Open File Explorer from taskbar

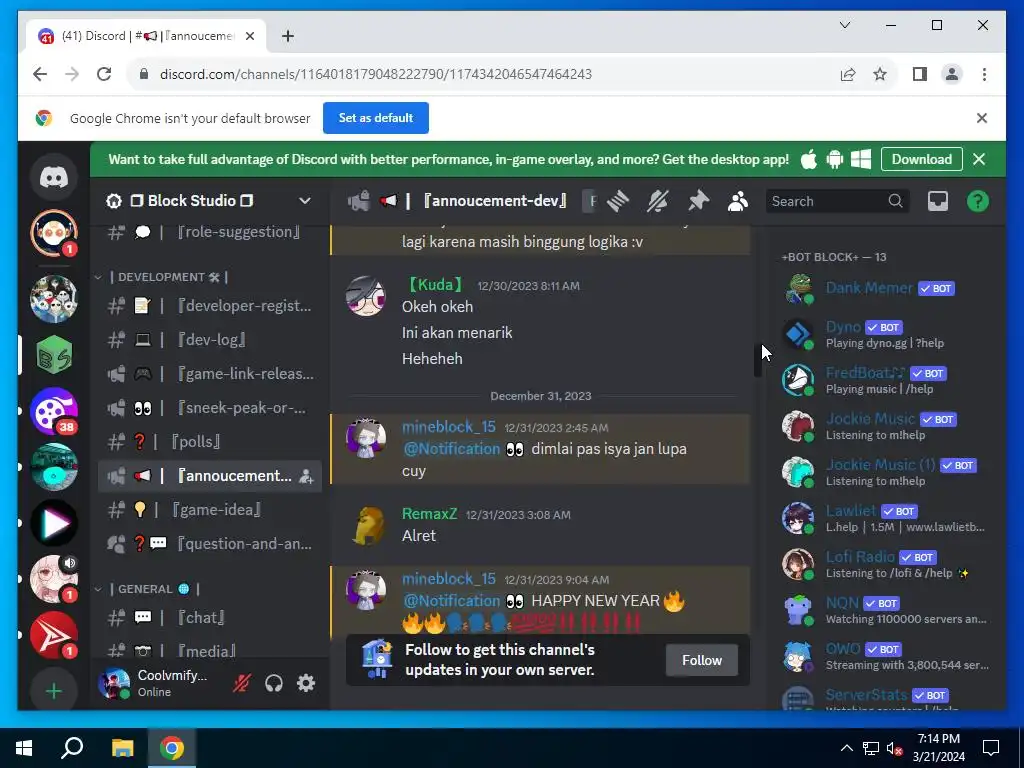[122, 748]
